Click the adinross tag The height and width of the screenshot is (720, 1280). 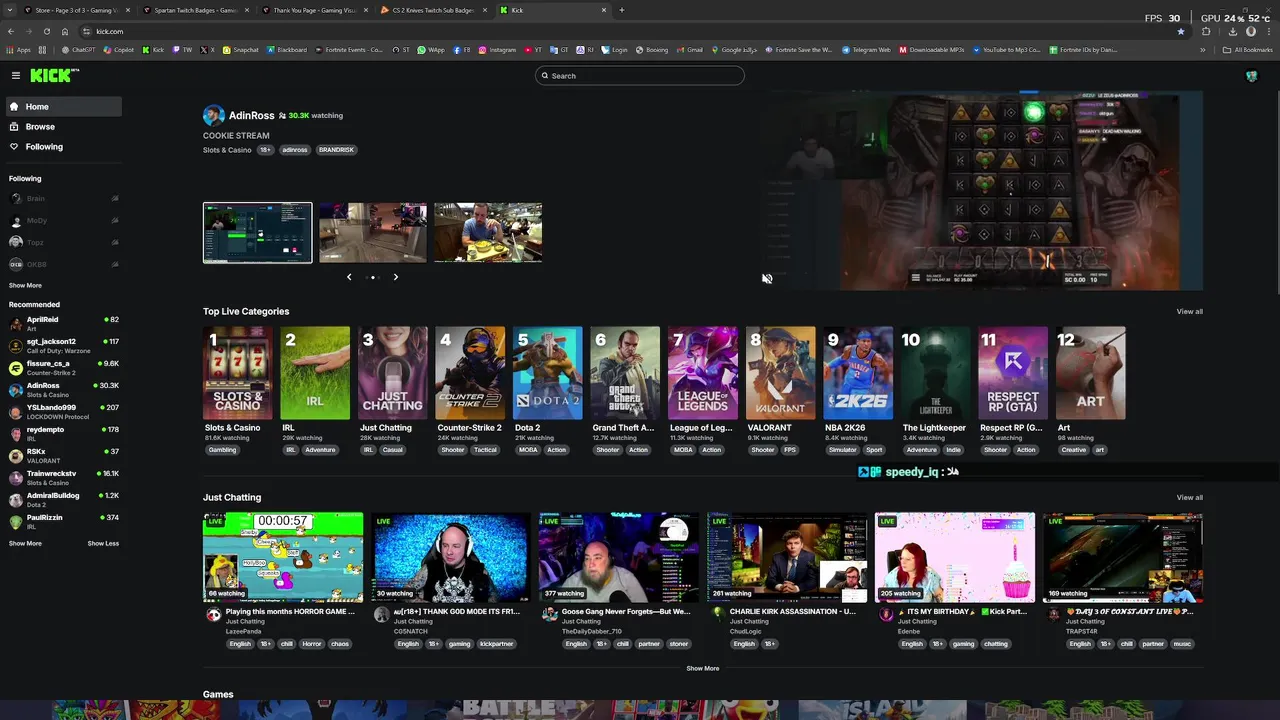point(294,150)
